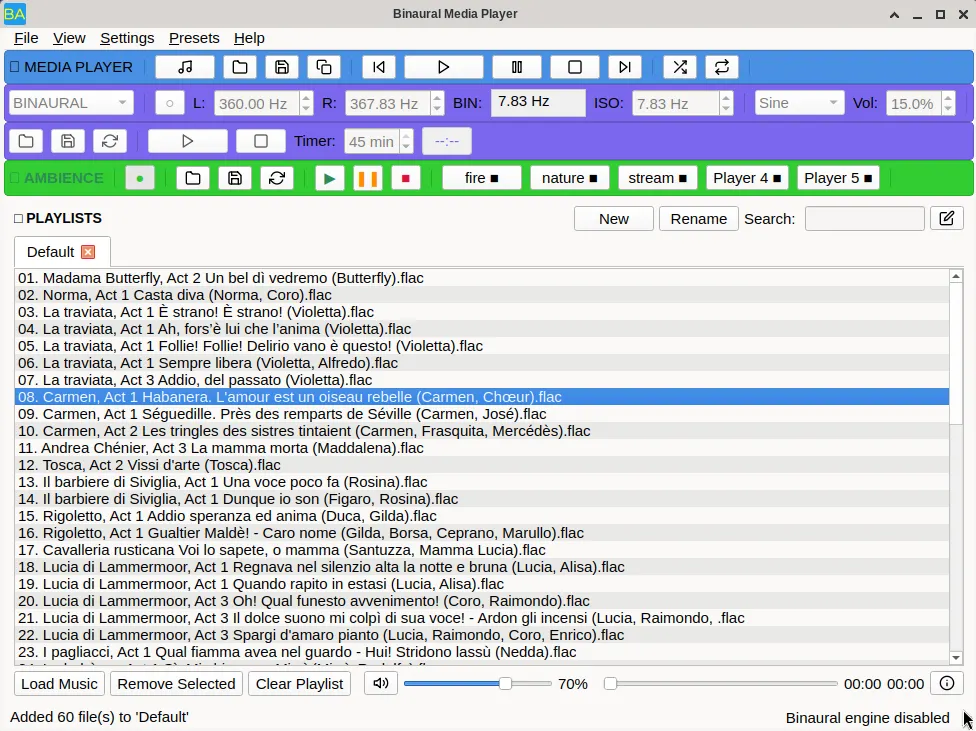The image size is (976, 731).
Task: Open ambience preset folder icon
Action: pos(193,179)
